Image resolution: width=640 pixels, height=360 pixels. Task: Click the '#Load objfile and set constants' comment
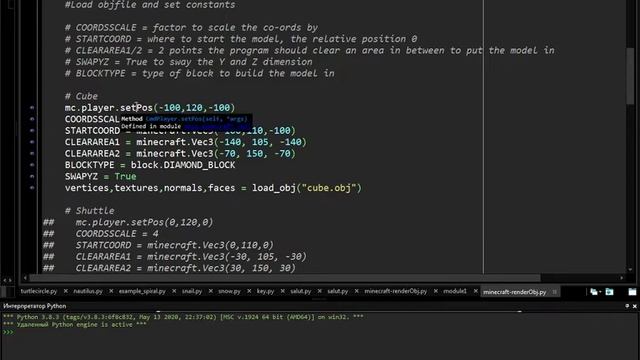point(150,5)
